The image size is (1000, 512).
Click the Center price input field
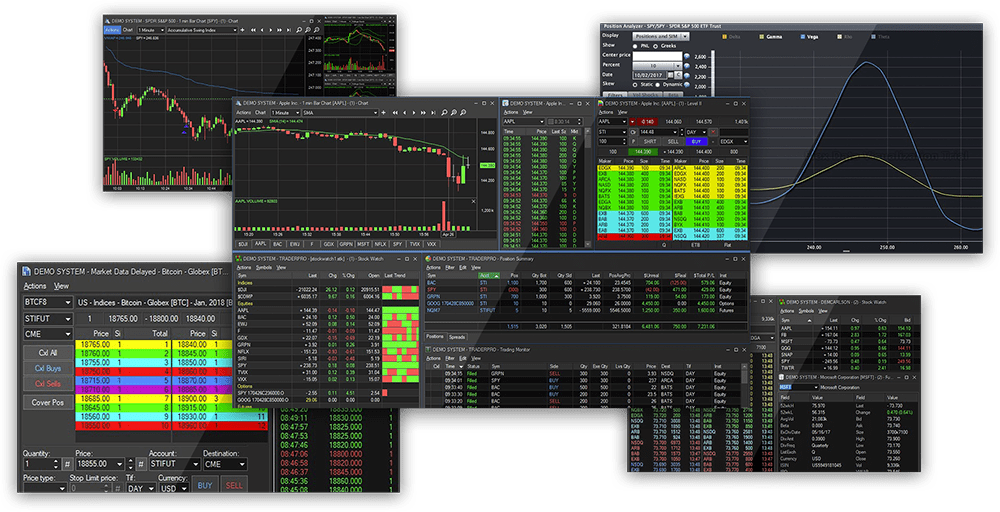coord(658,56)
